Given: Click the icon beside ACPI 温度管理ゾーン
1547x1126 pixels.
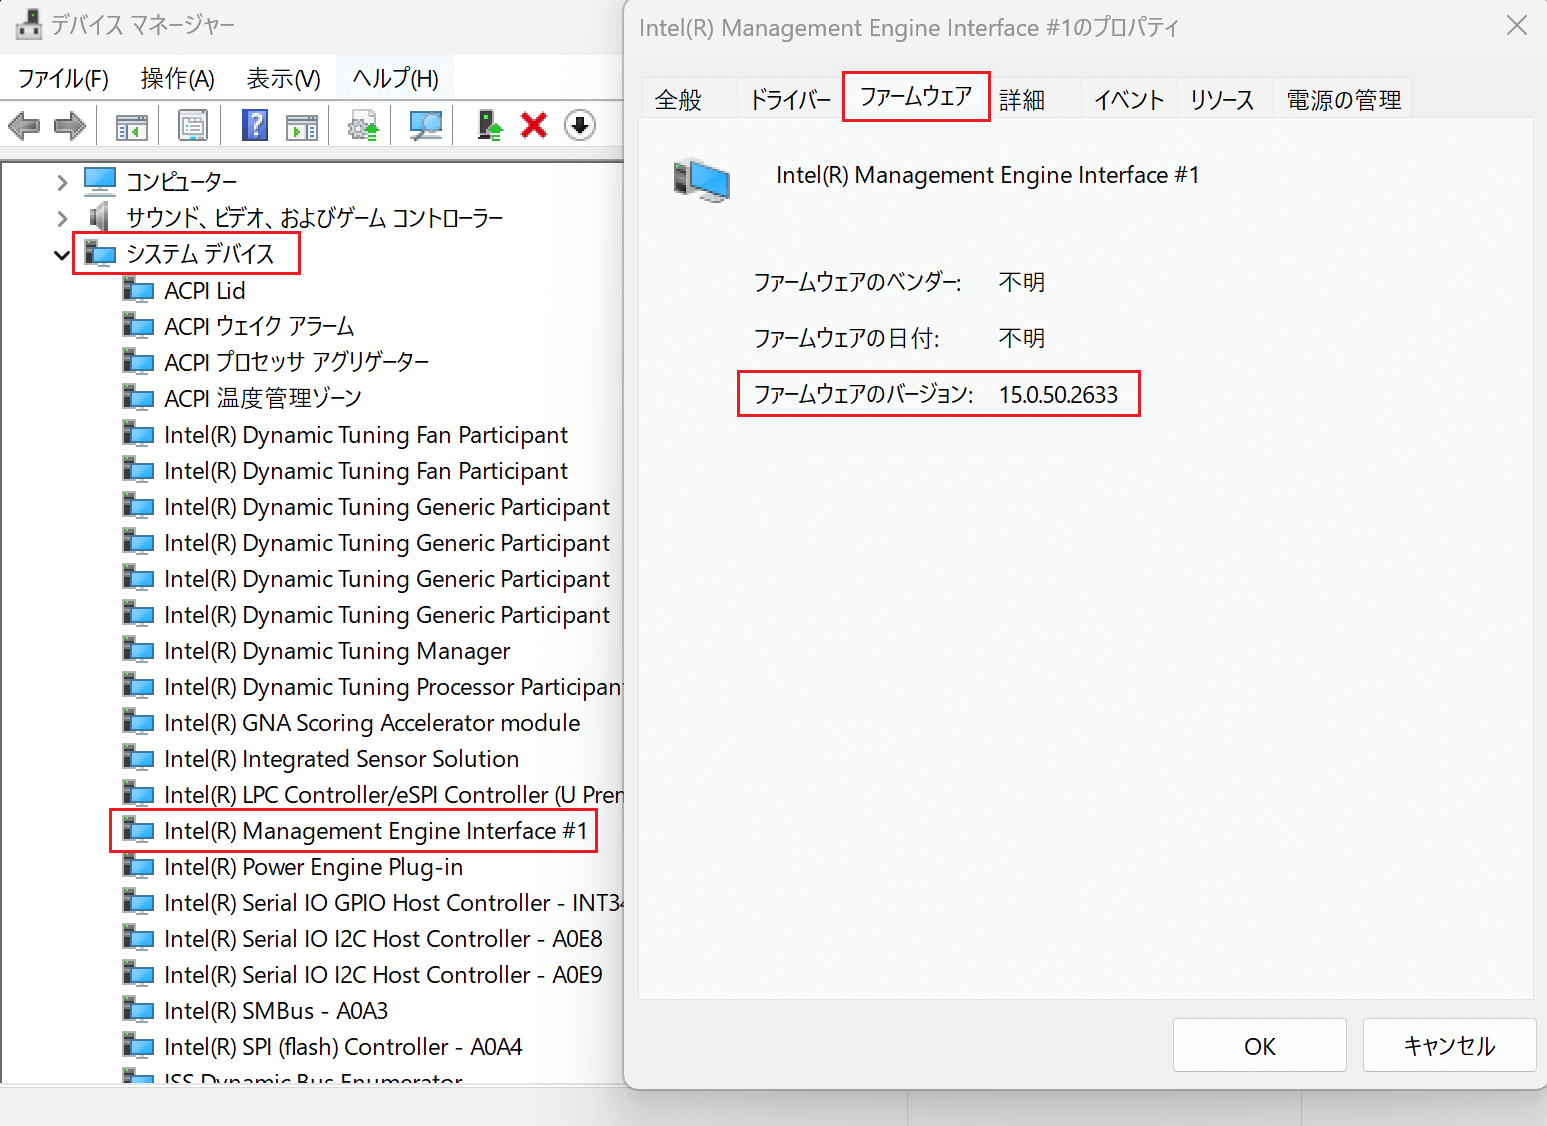Looking at the screenshot, I should 138,398.
